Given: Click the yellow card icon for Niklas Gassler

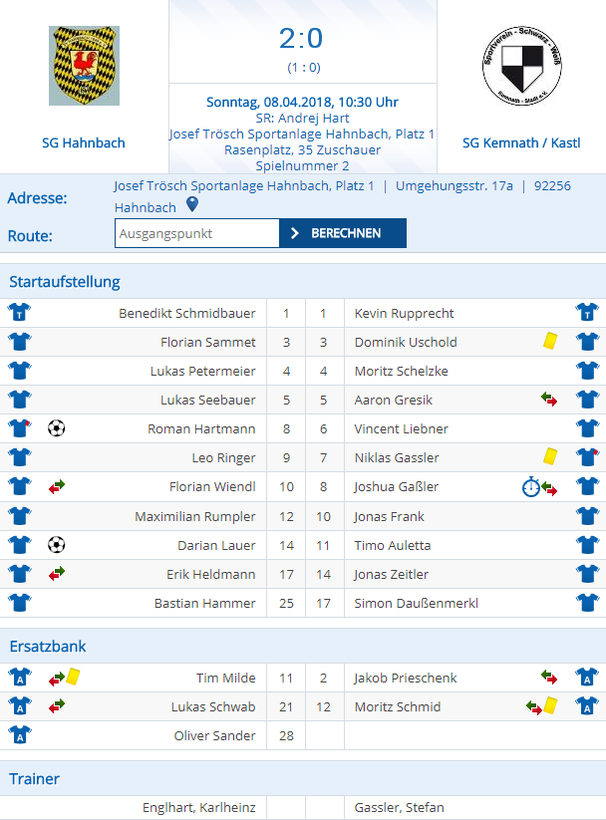Looking at the screenshot, I should coord(550,457).
